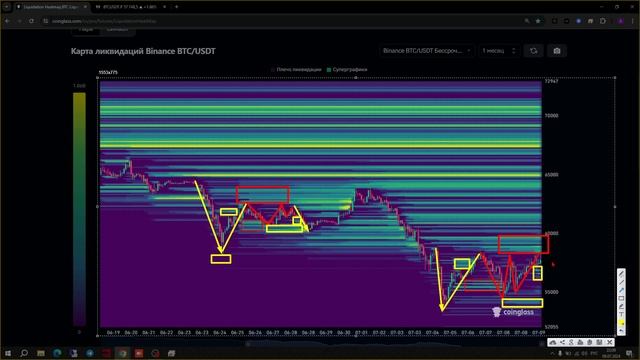
Task: Toggle the Supercharts legend item
Action: 347,70
